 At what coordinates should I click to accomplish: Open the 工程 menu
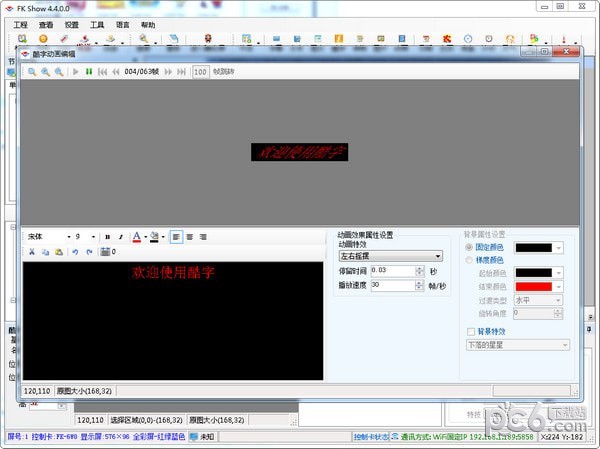21,25
